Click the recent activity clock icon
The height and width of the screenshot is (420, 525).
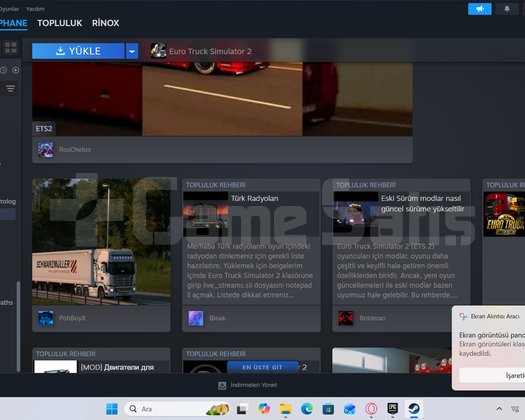pyautogui.click(x=4, y=70)
